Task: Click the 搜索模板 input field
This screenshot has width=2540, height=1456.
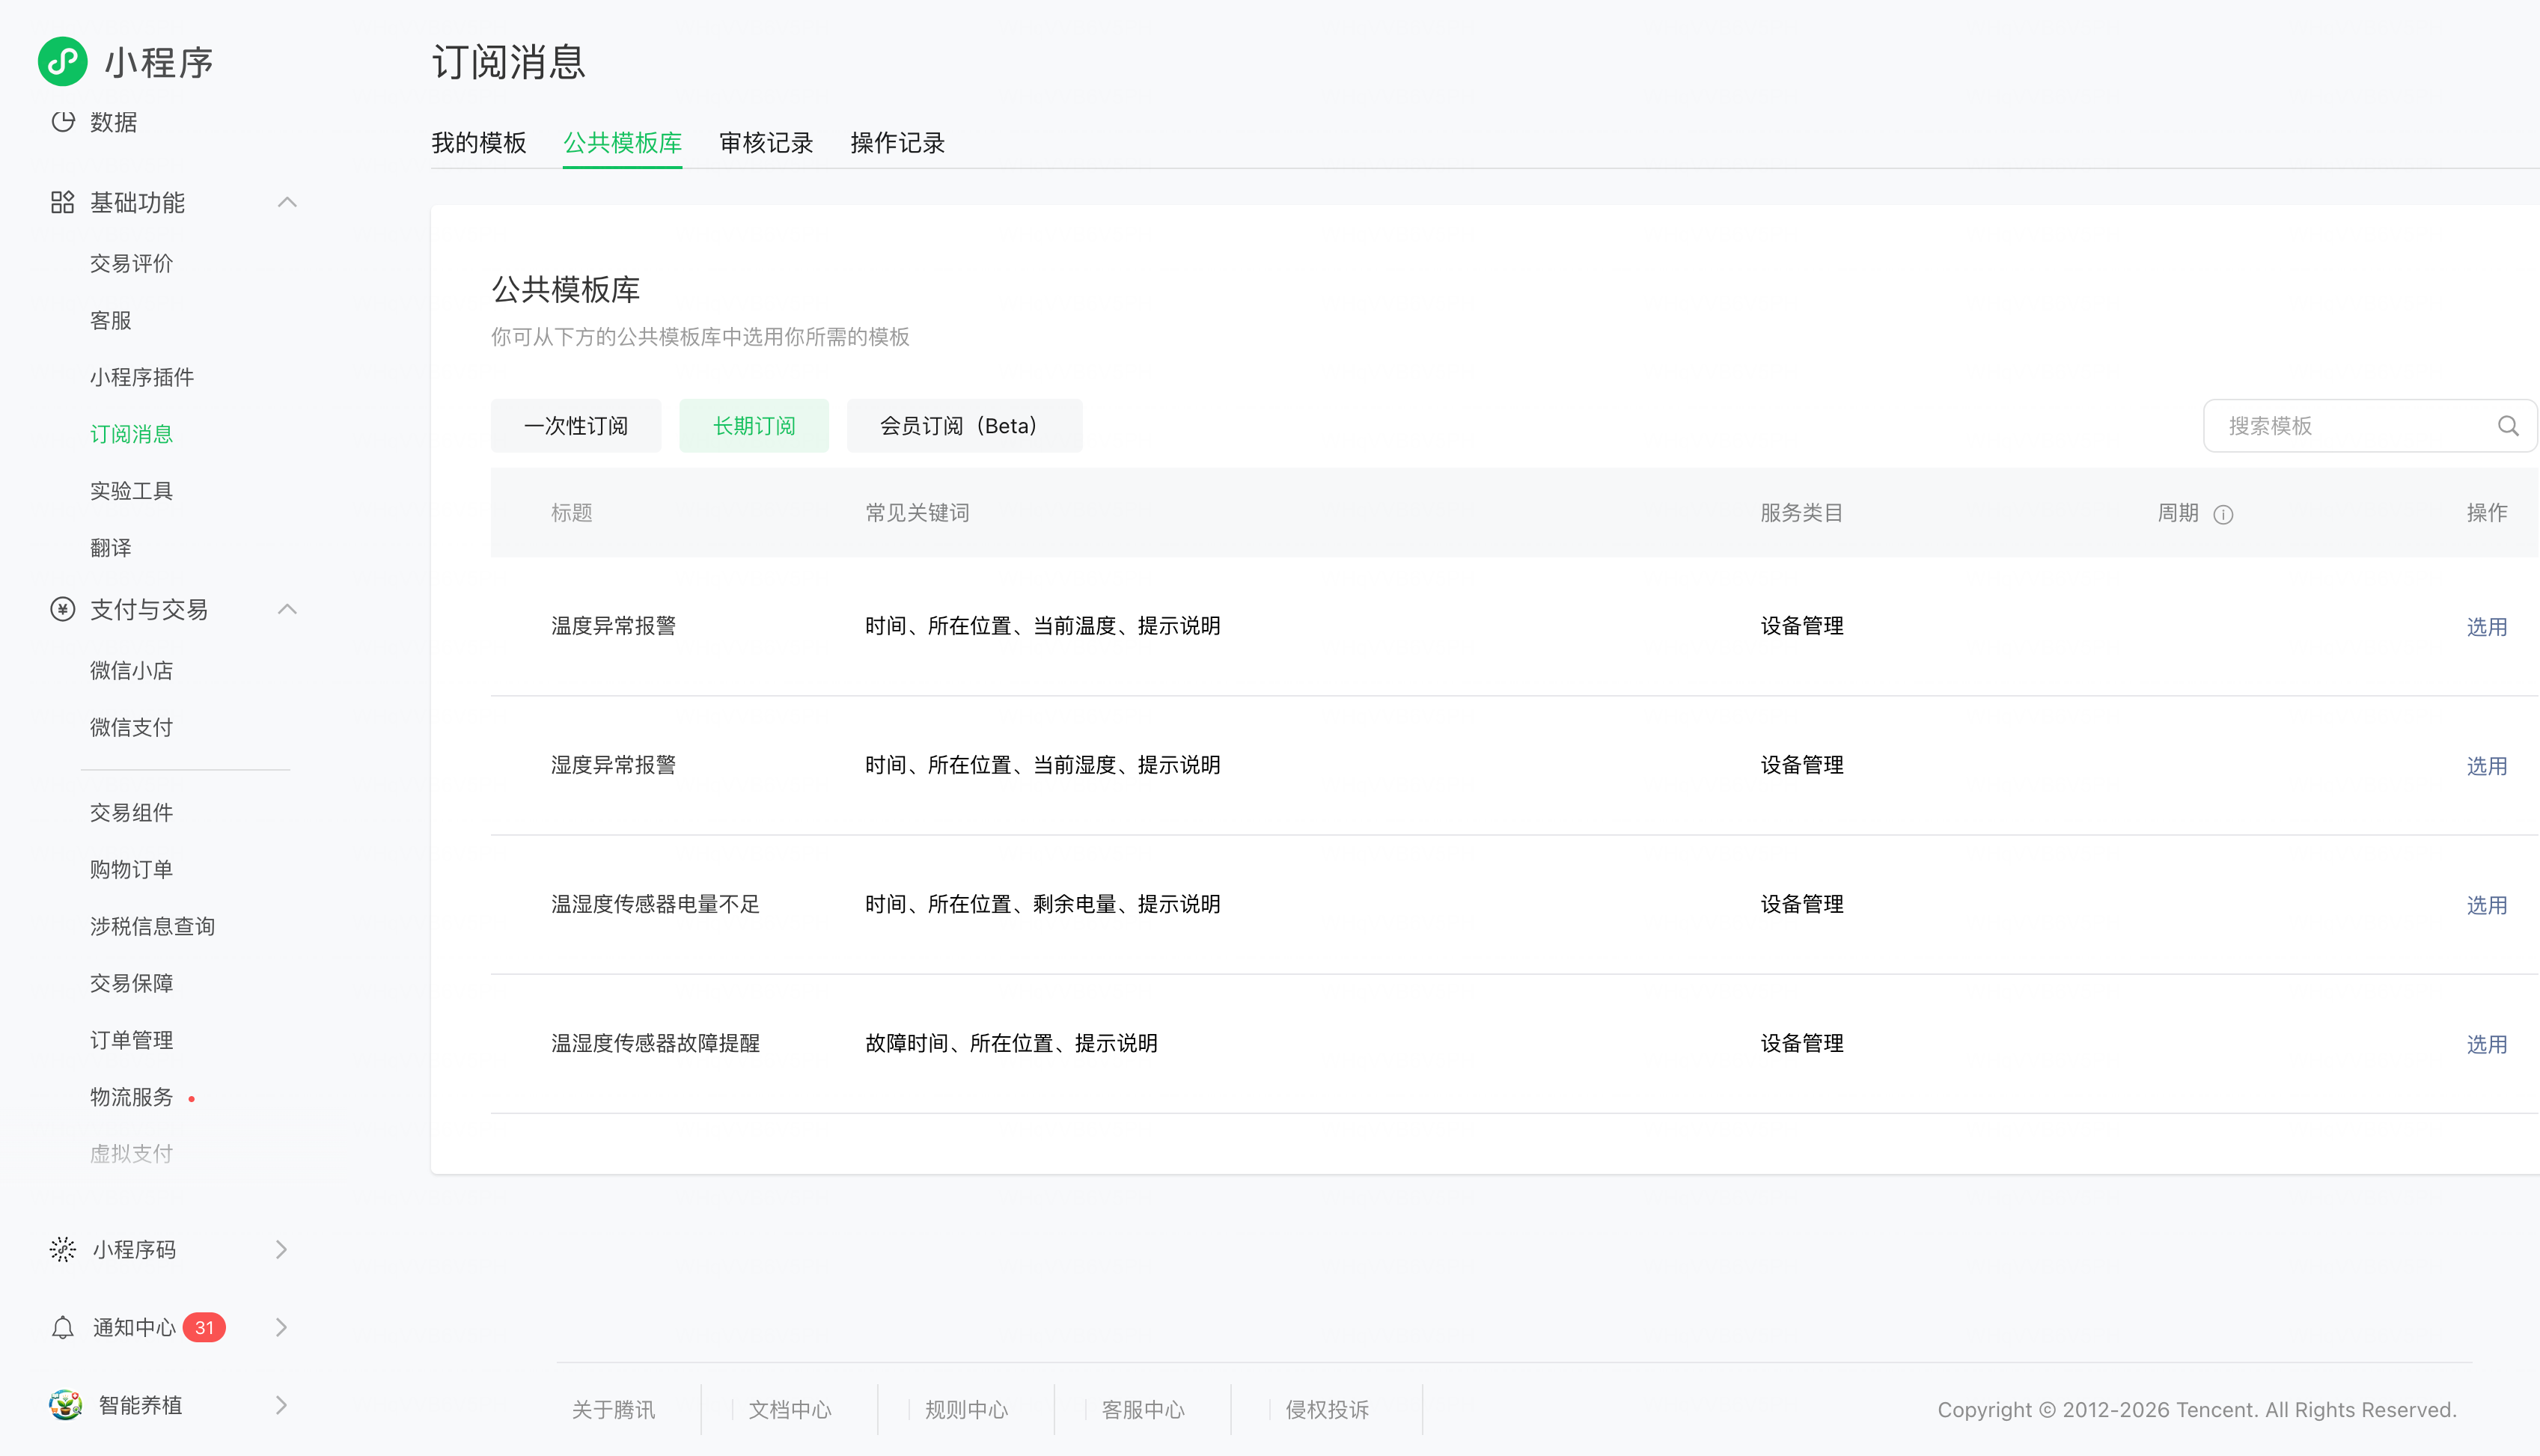Action: click(x=2350, y=426)
